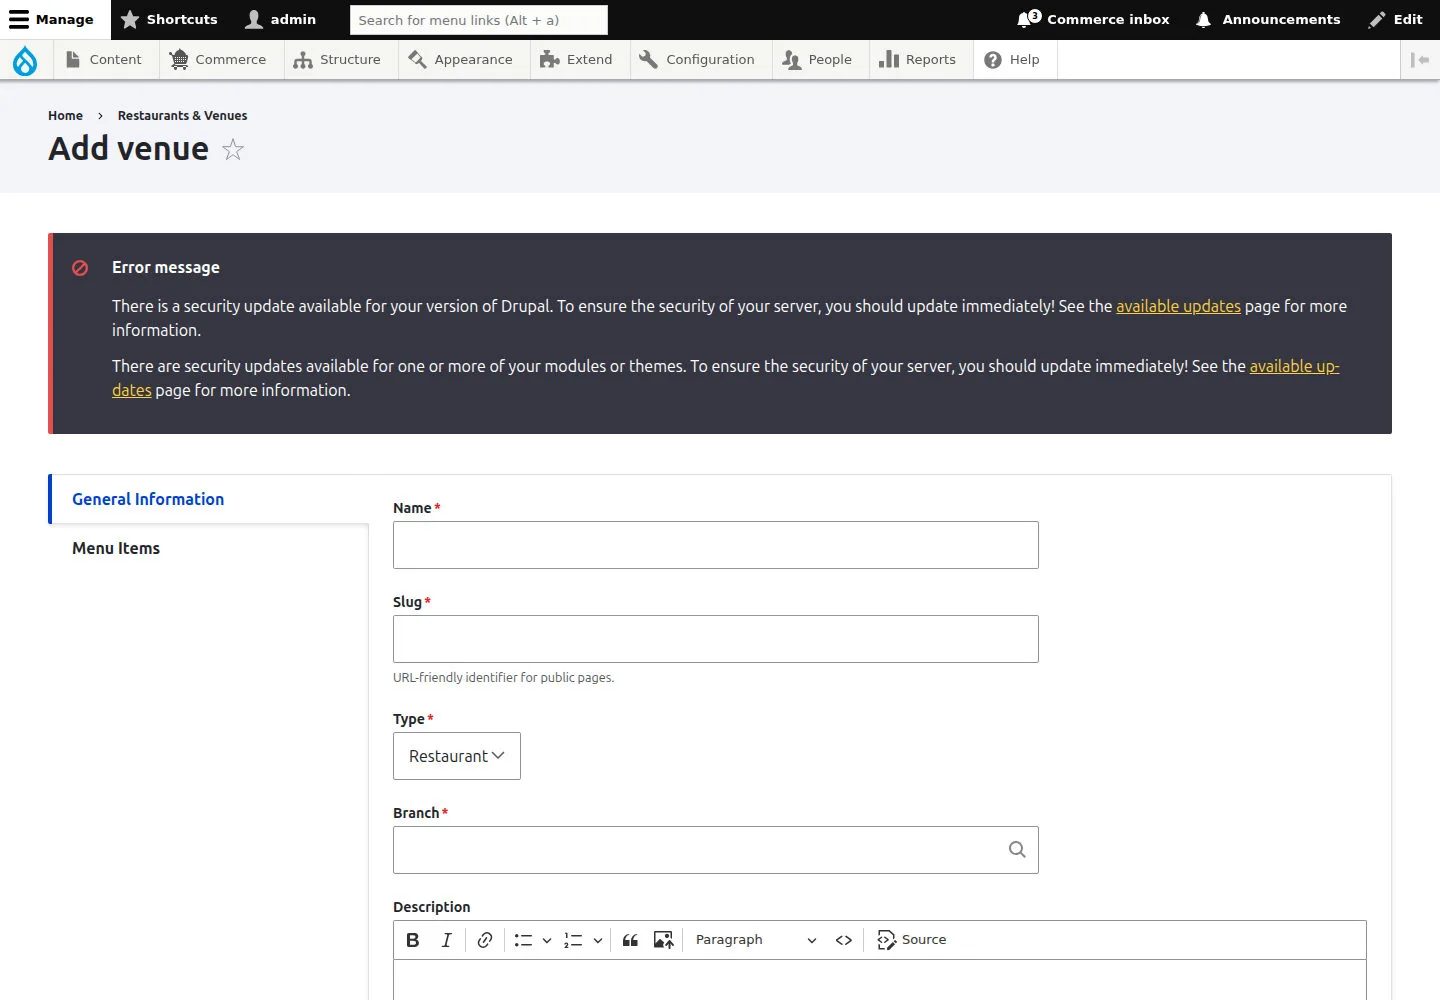1440x1000 pixels.
Task: Insert a code snippet with the code icon
Action: click(844, 940)
